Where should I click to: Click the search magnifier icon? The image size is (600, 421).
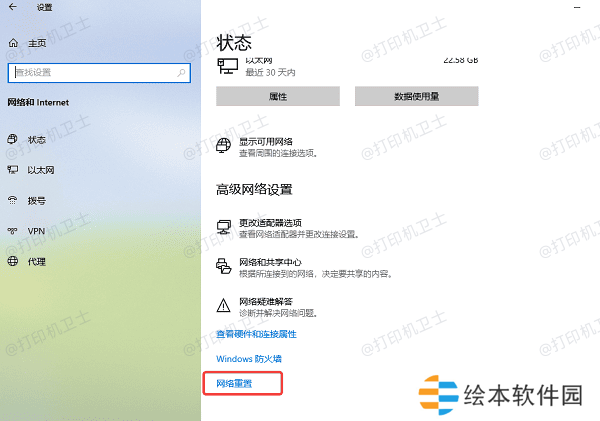tap(181, 72)
